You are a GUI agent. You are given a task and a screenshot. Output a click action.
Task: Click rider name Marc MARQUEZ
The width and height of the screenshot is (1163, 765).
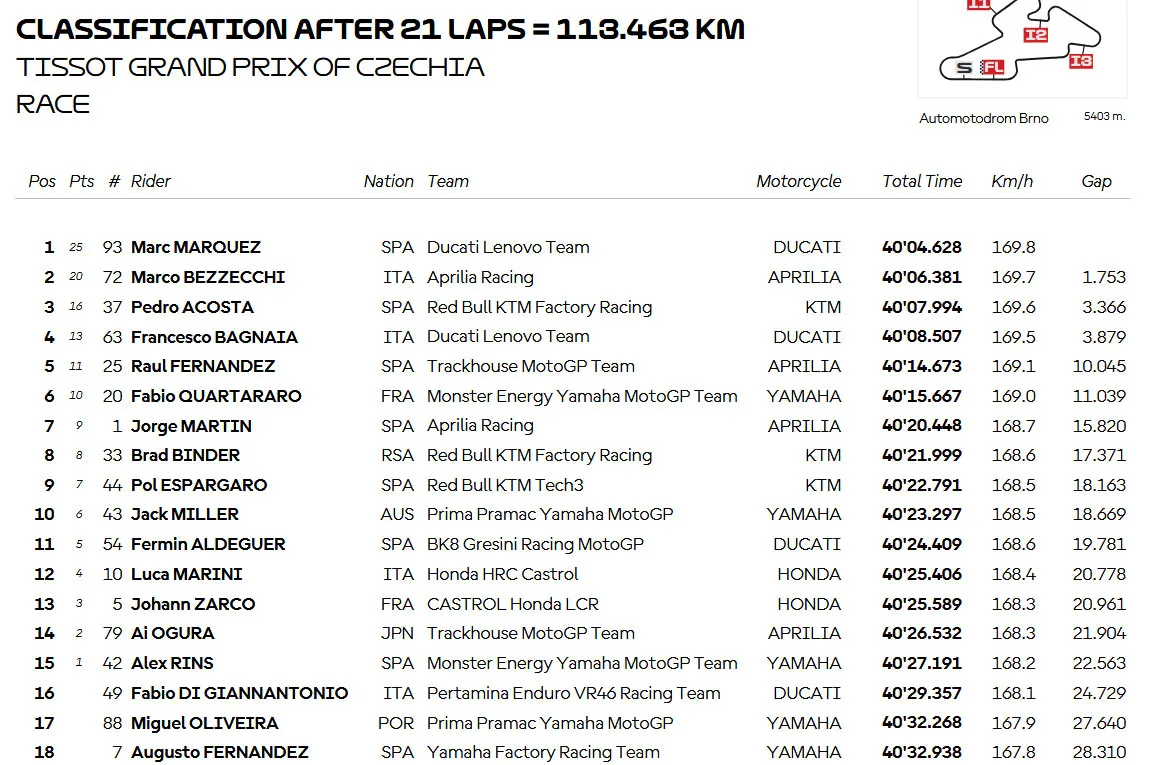pyautogui.click(x=196, y=247)
